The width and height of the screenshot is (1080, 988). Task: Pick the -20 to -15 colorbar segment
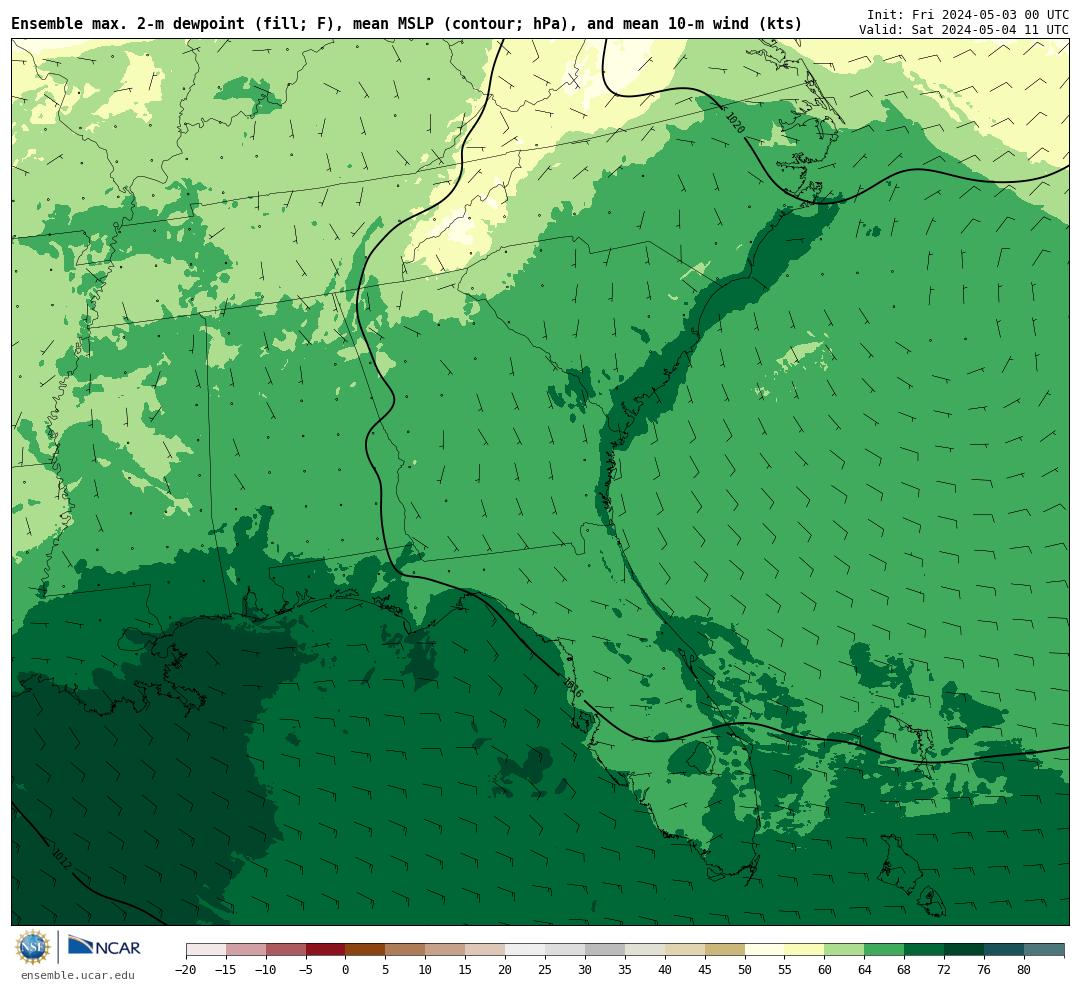tap(206, 950)
